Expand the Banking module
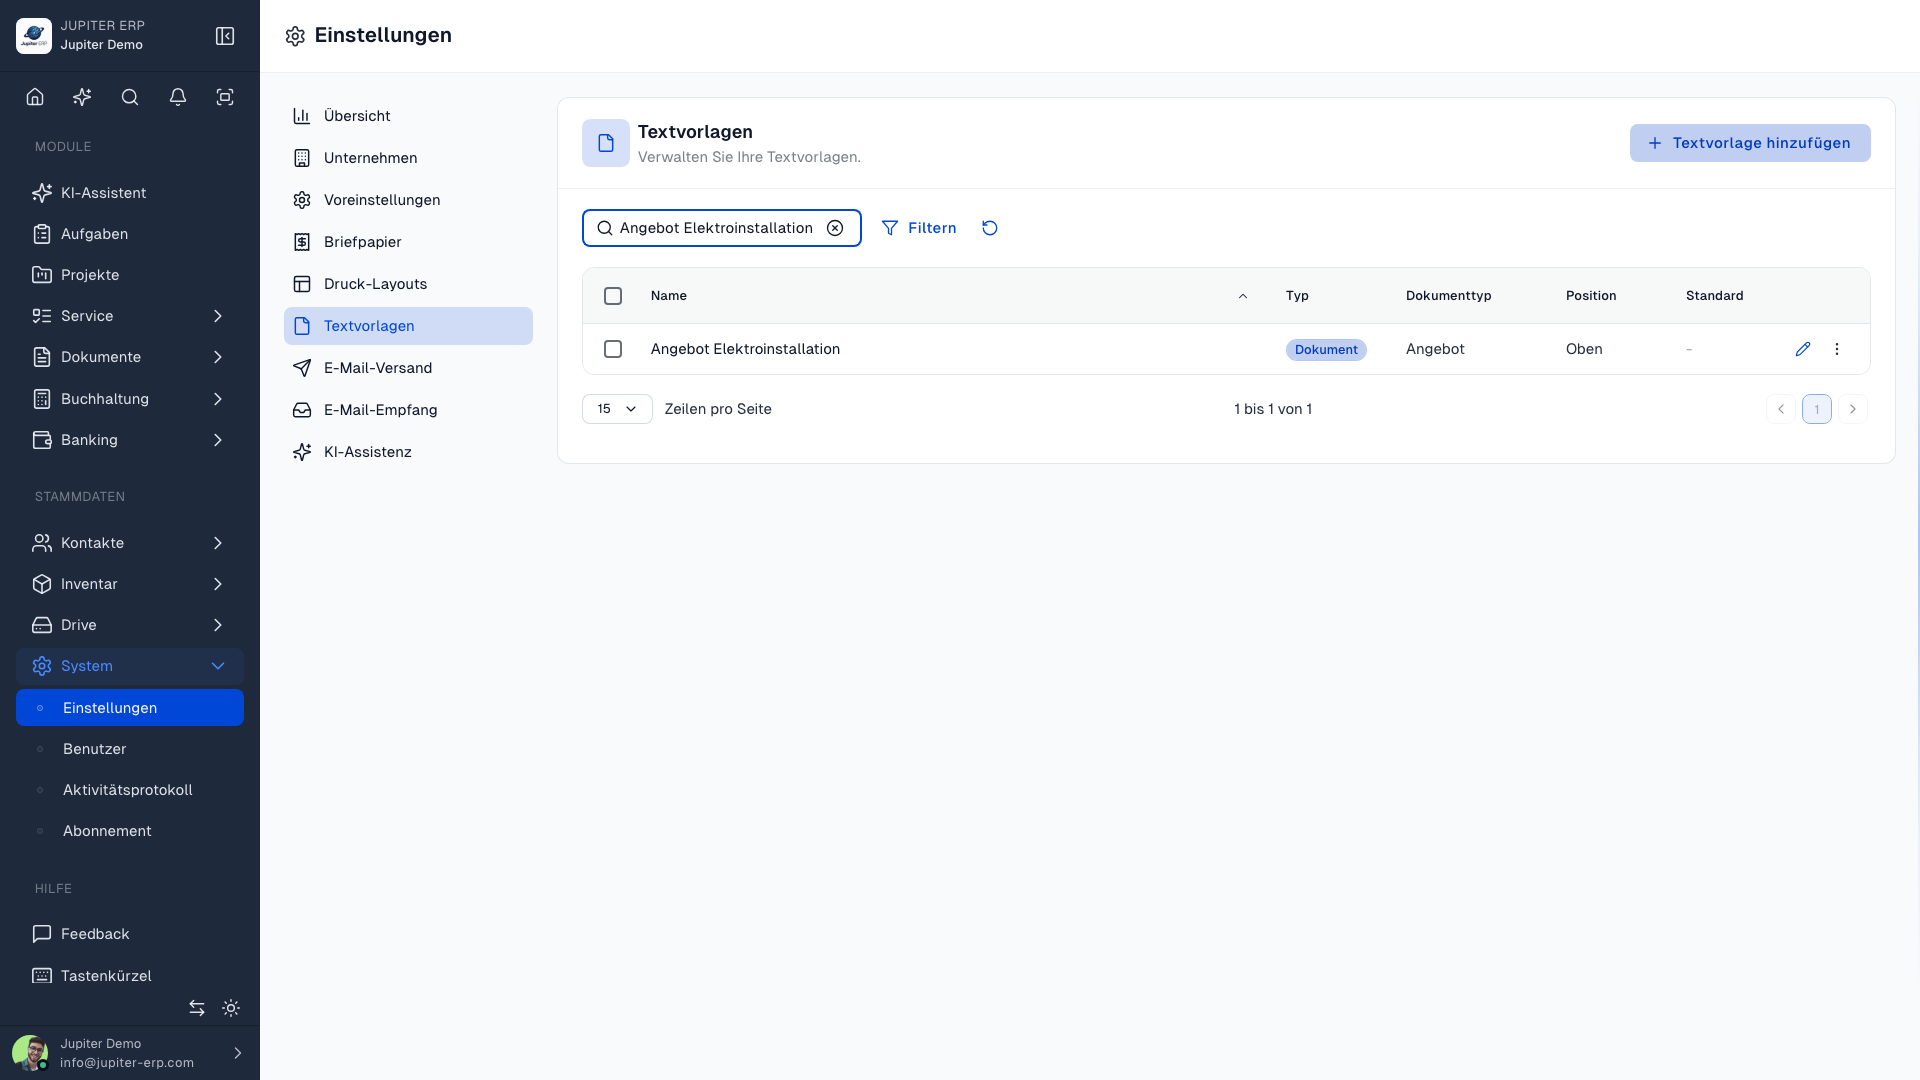 (x=130, y=440)
